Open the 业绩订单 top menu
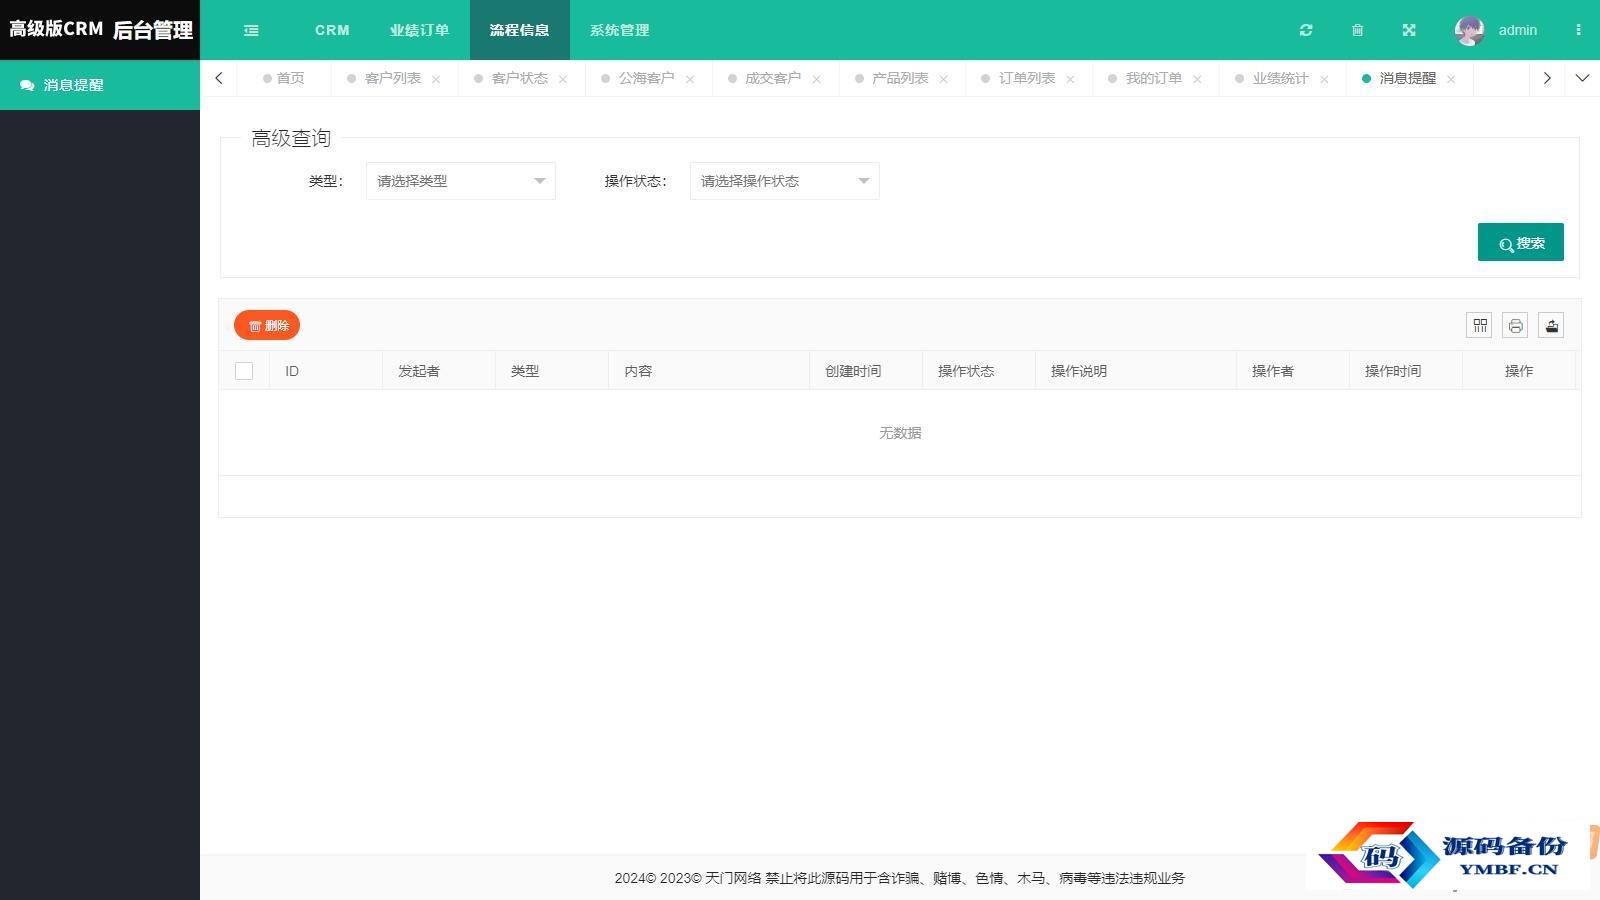This screenshot has height=900, width=1600. pos(420,30)
